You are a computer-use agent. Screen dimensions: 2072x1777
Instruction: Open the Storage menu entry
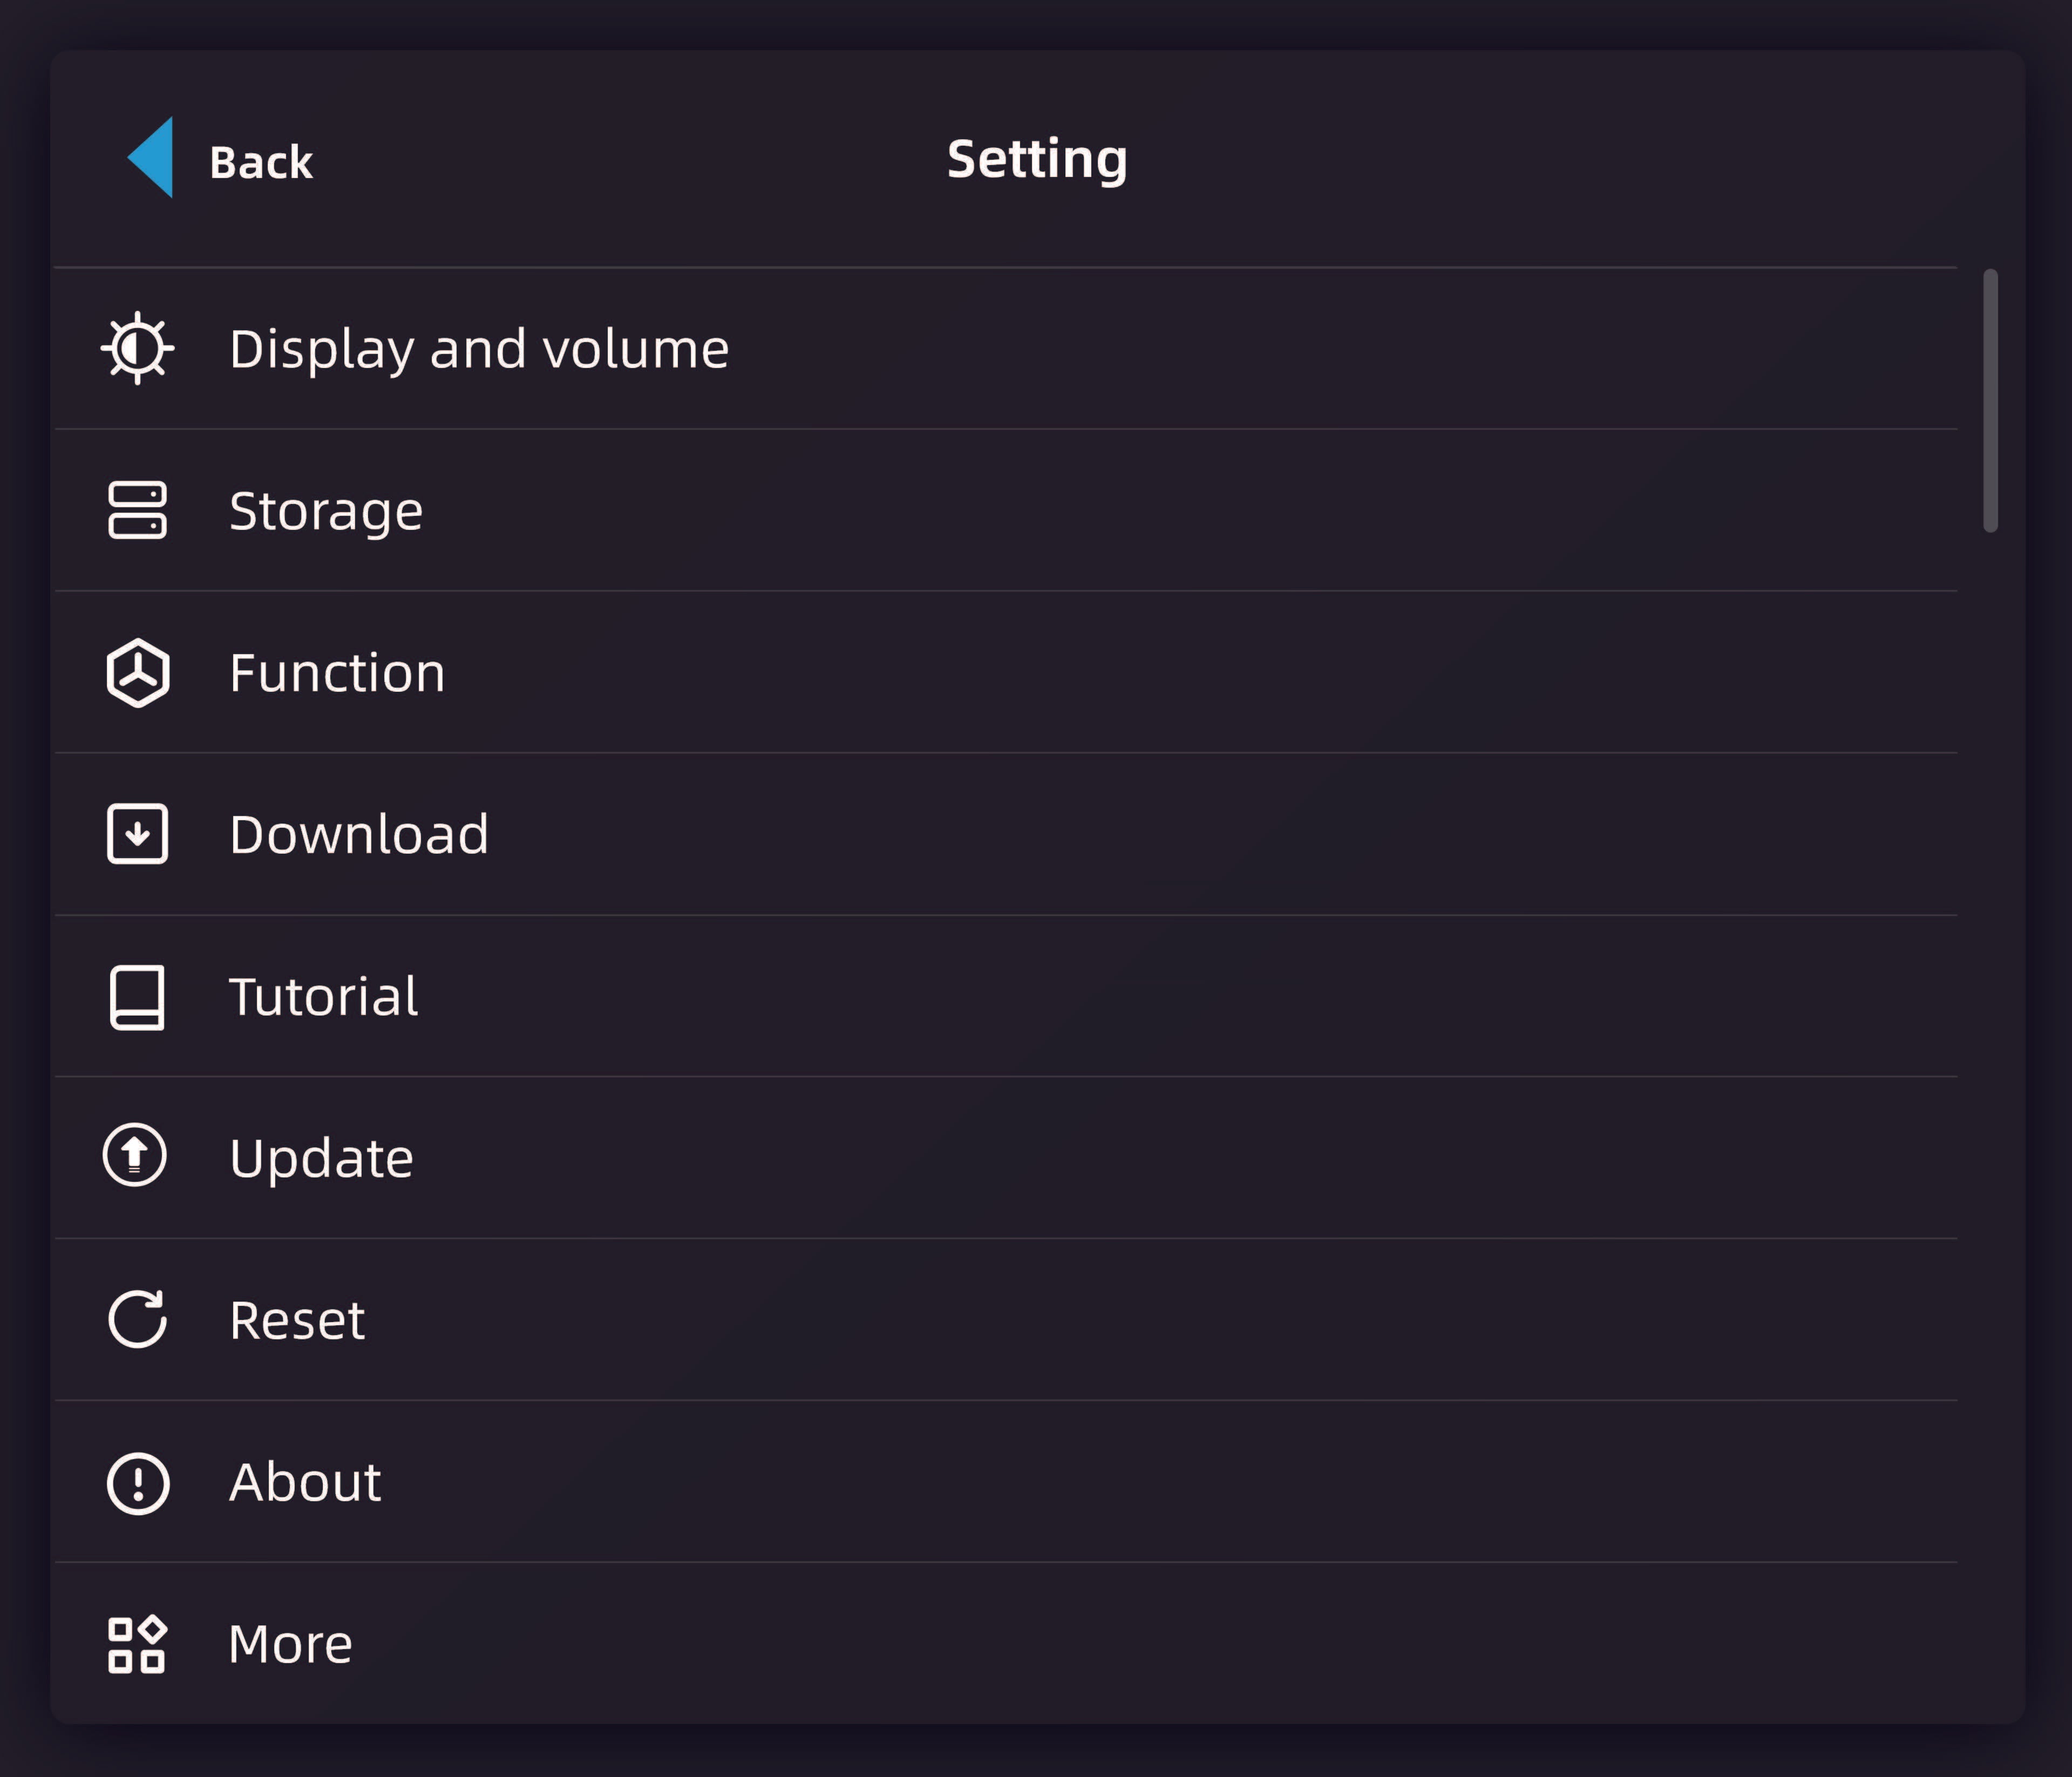point(326,511)
